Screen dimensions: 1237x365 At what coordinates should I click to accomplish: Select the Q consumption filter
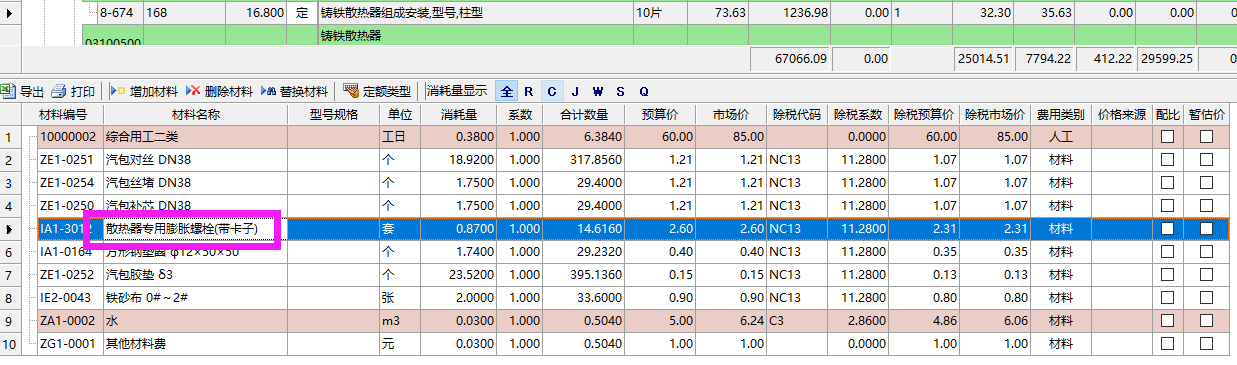pyautogui.click(x=644, y=91)
